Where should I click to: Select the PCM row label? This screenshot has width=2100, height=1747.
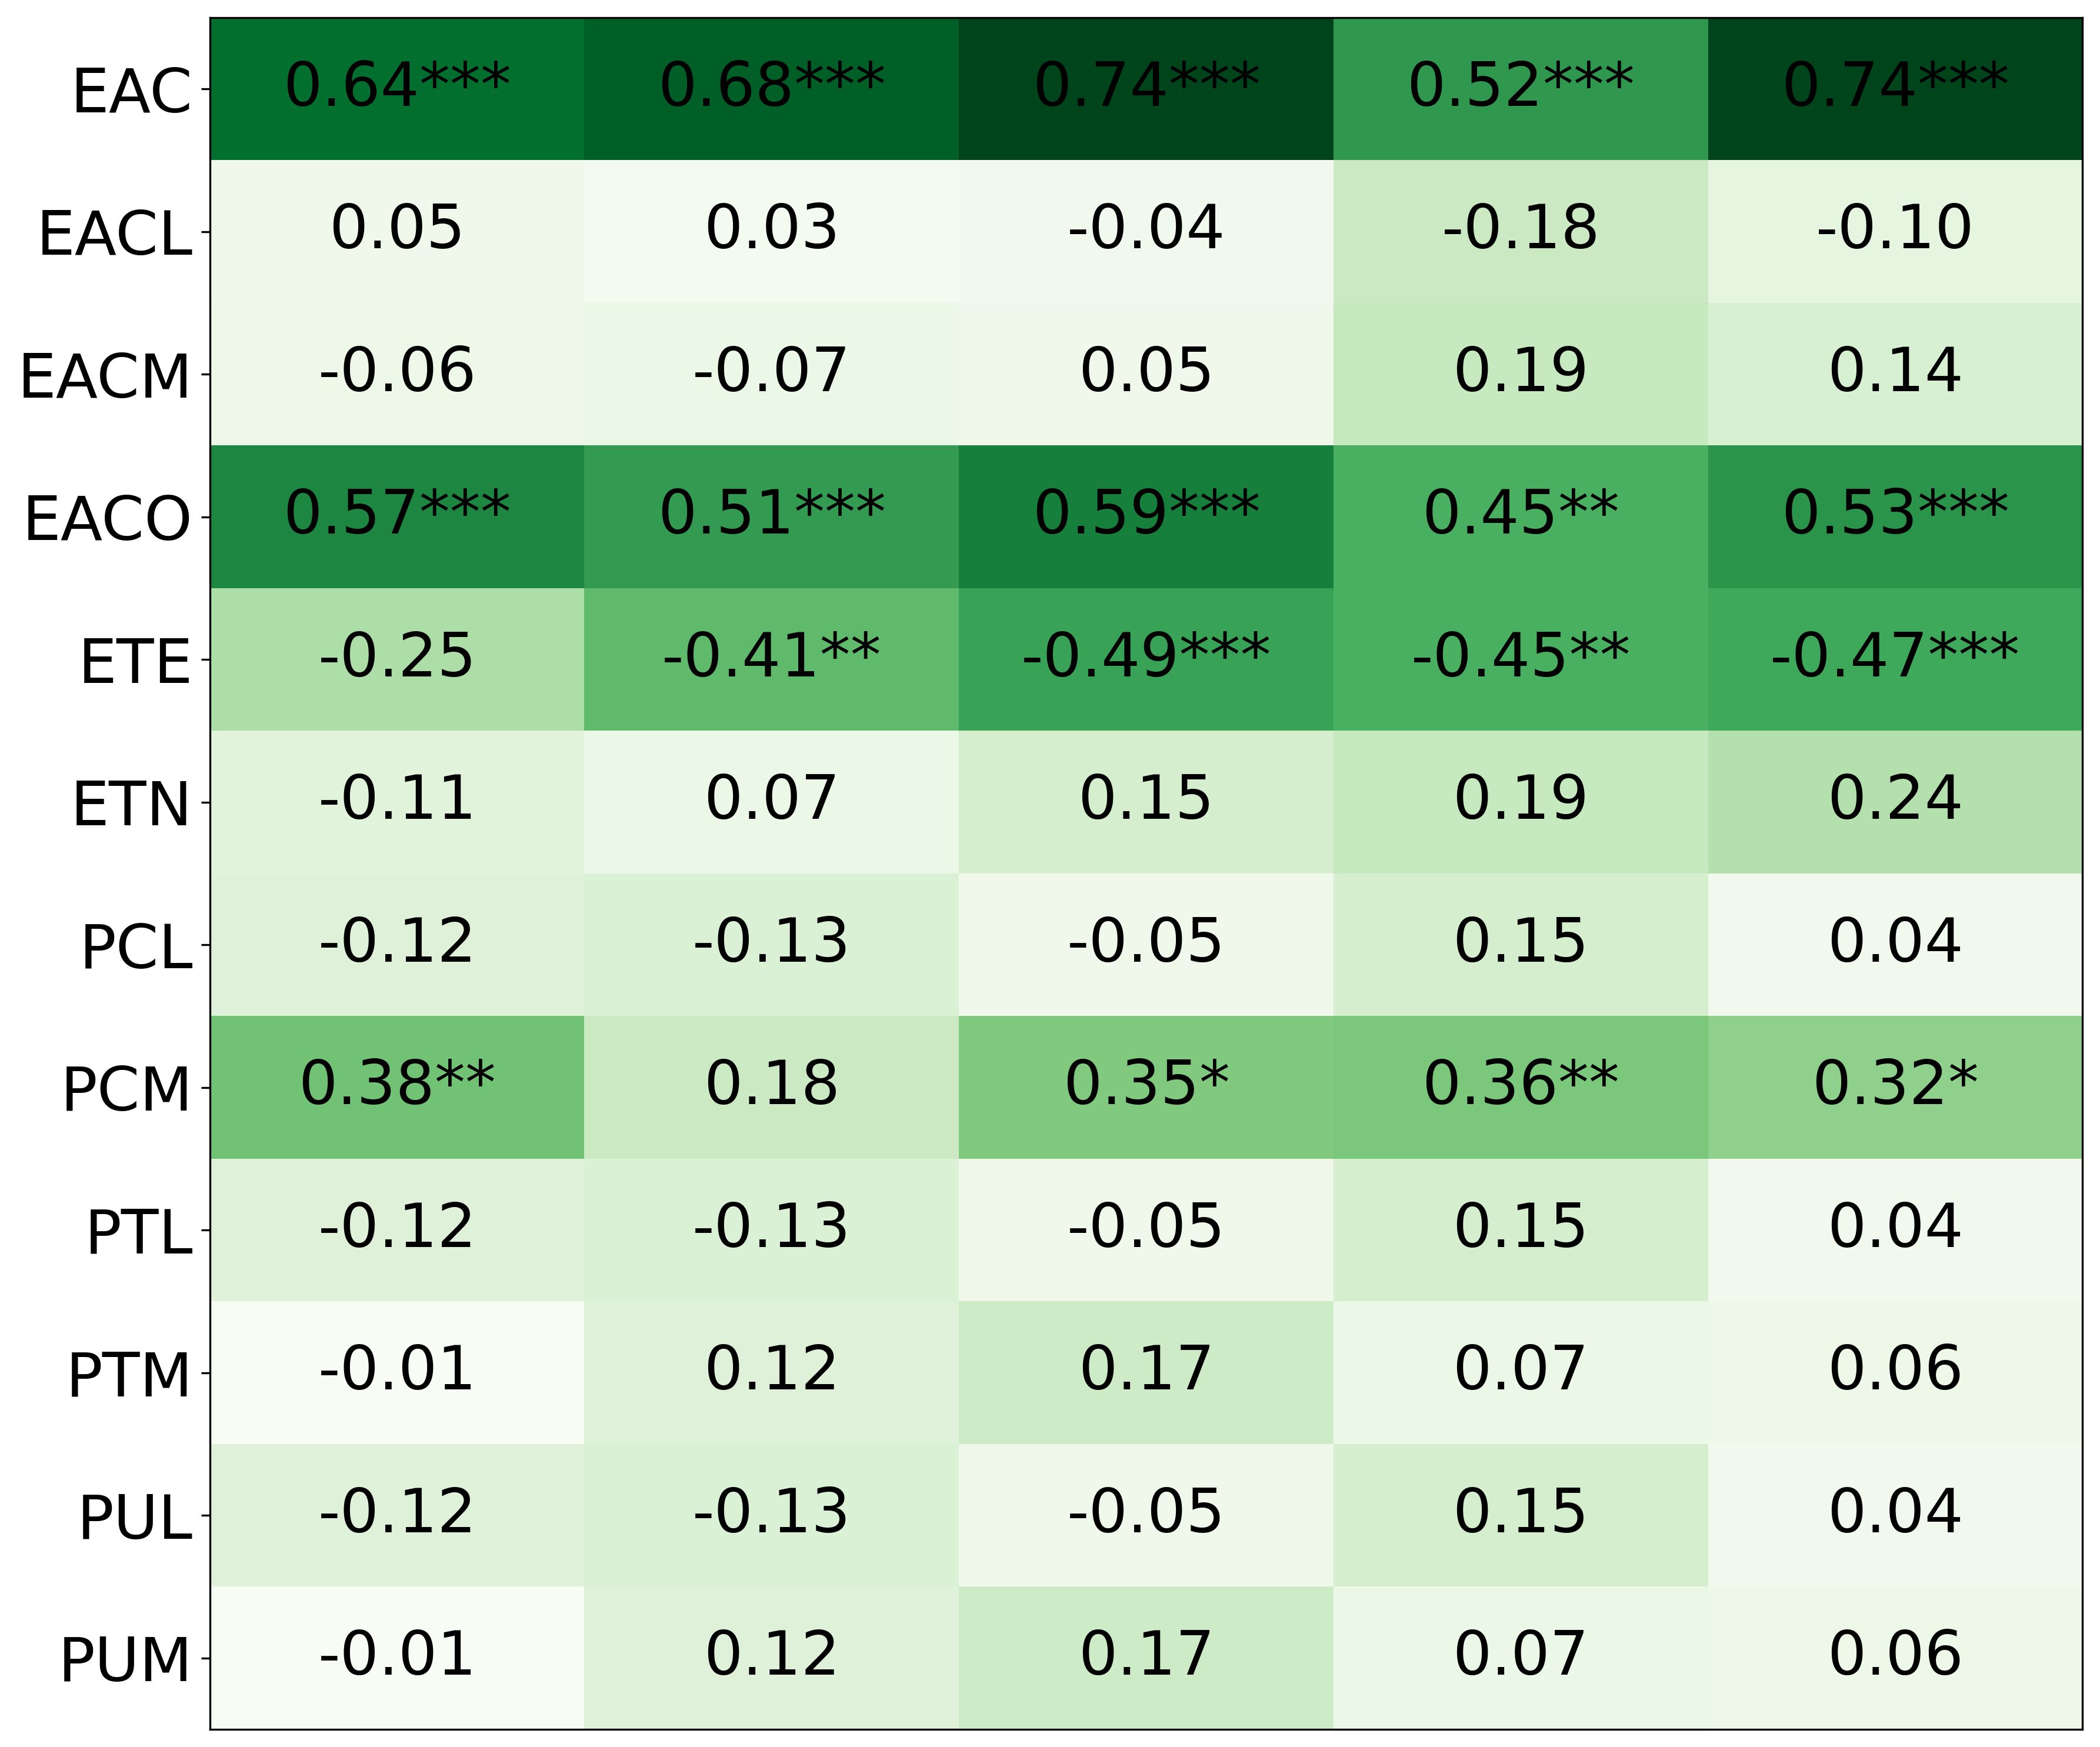click(x=126, y=1089)
